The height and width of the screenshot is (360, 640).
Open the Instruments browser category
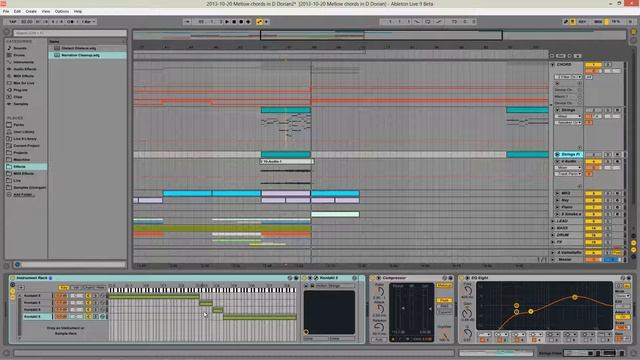click(x=23, y=62)
